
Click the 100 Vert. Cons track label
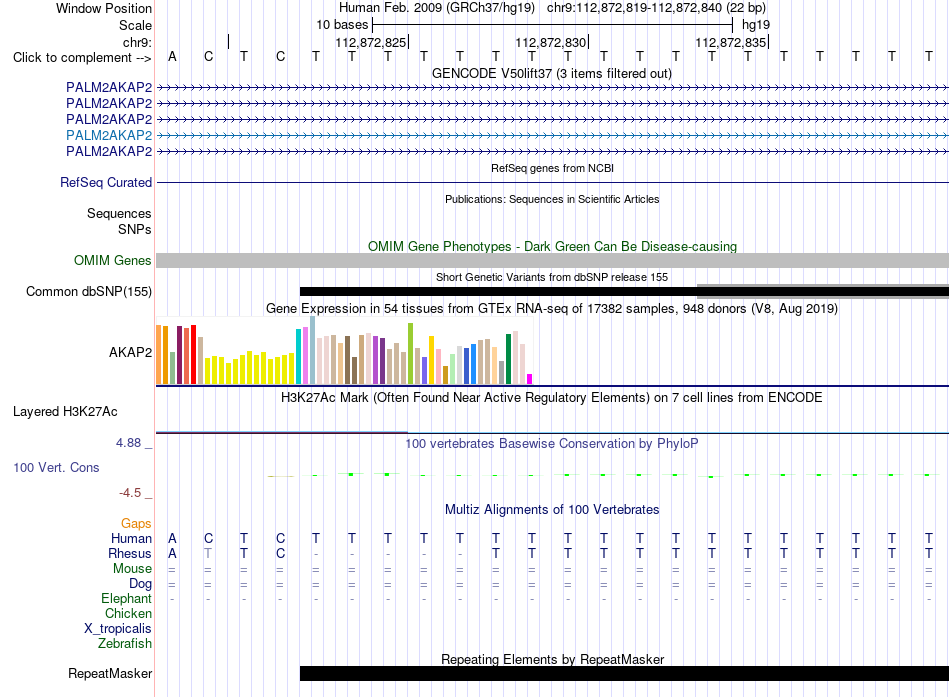[56, 467]
